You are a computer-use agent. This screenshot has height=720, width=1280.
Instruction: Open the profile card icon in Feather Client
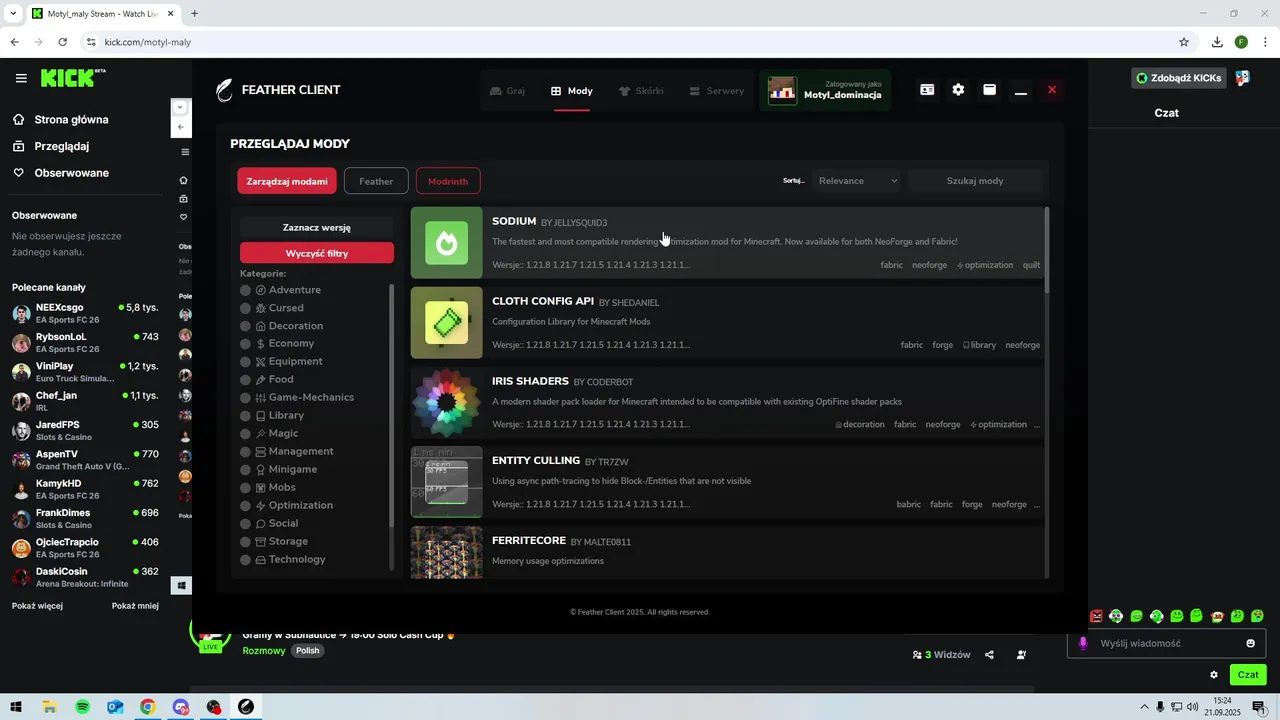(927, 90)
